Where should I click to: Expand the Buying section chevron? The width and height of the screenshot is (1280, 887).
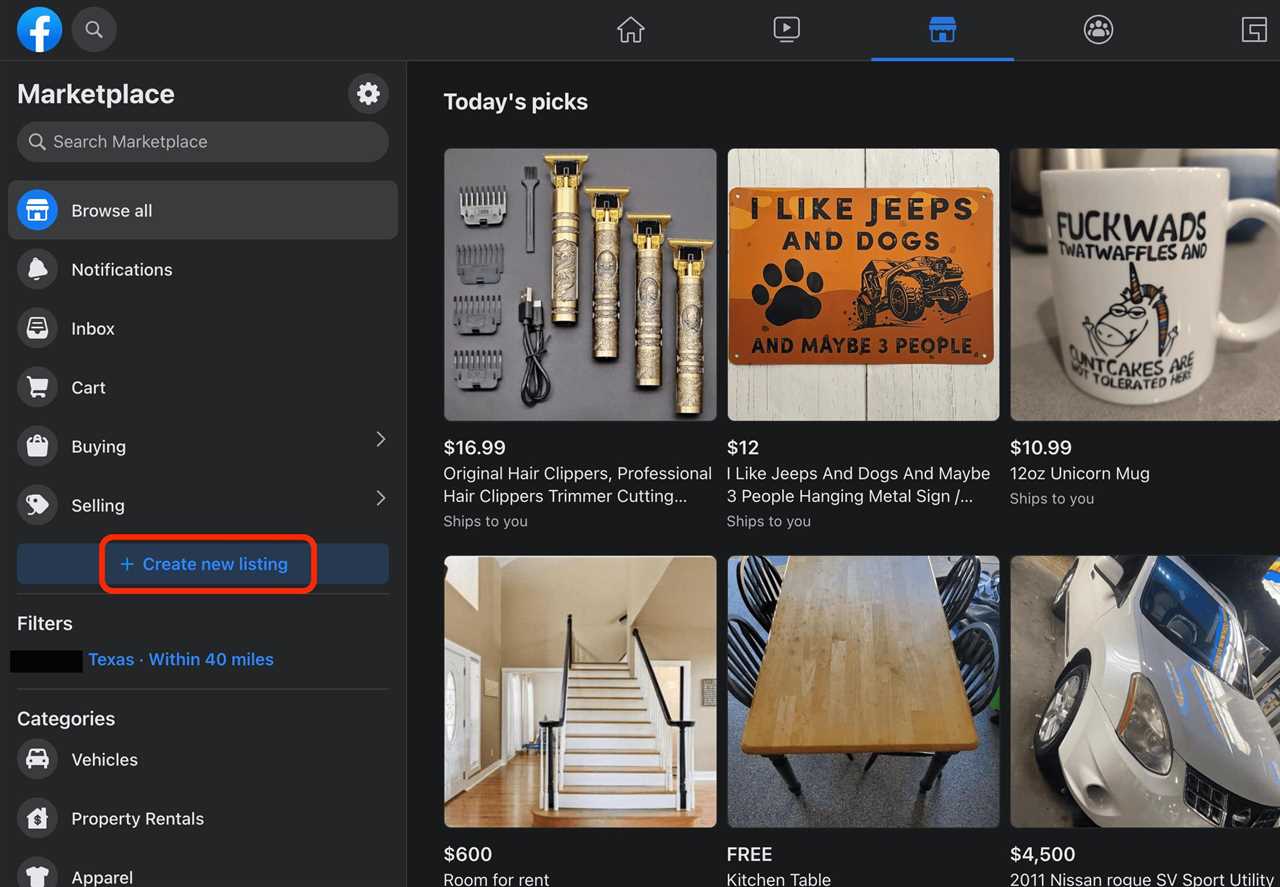[380, 440]
